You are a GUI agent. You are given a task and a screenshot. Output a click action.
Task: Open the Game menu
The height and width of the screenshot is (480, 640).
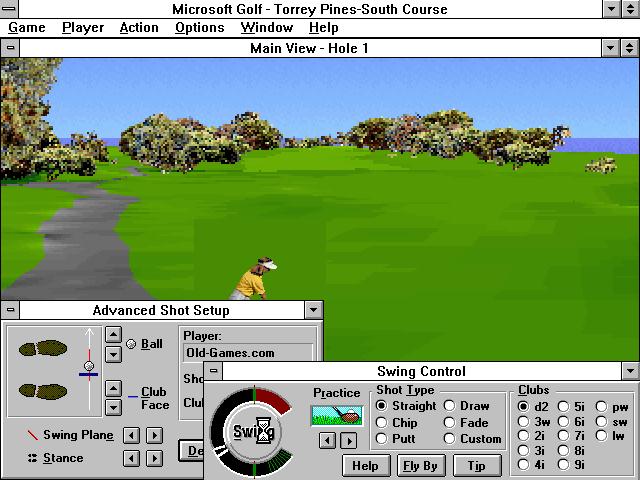[27, 28]
